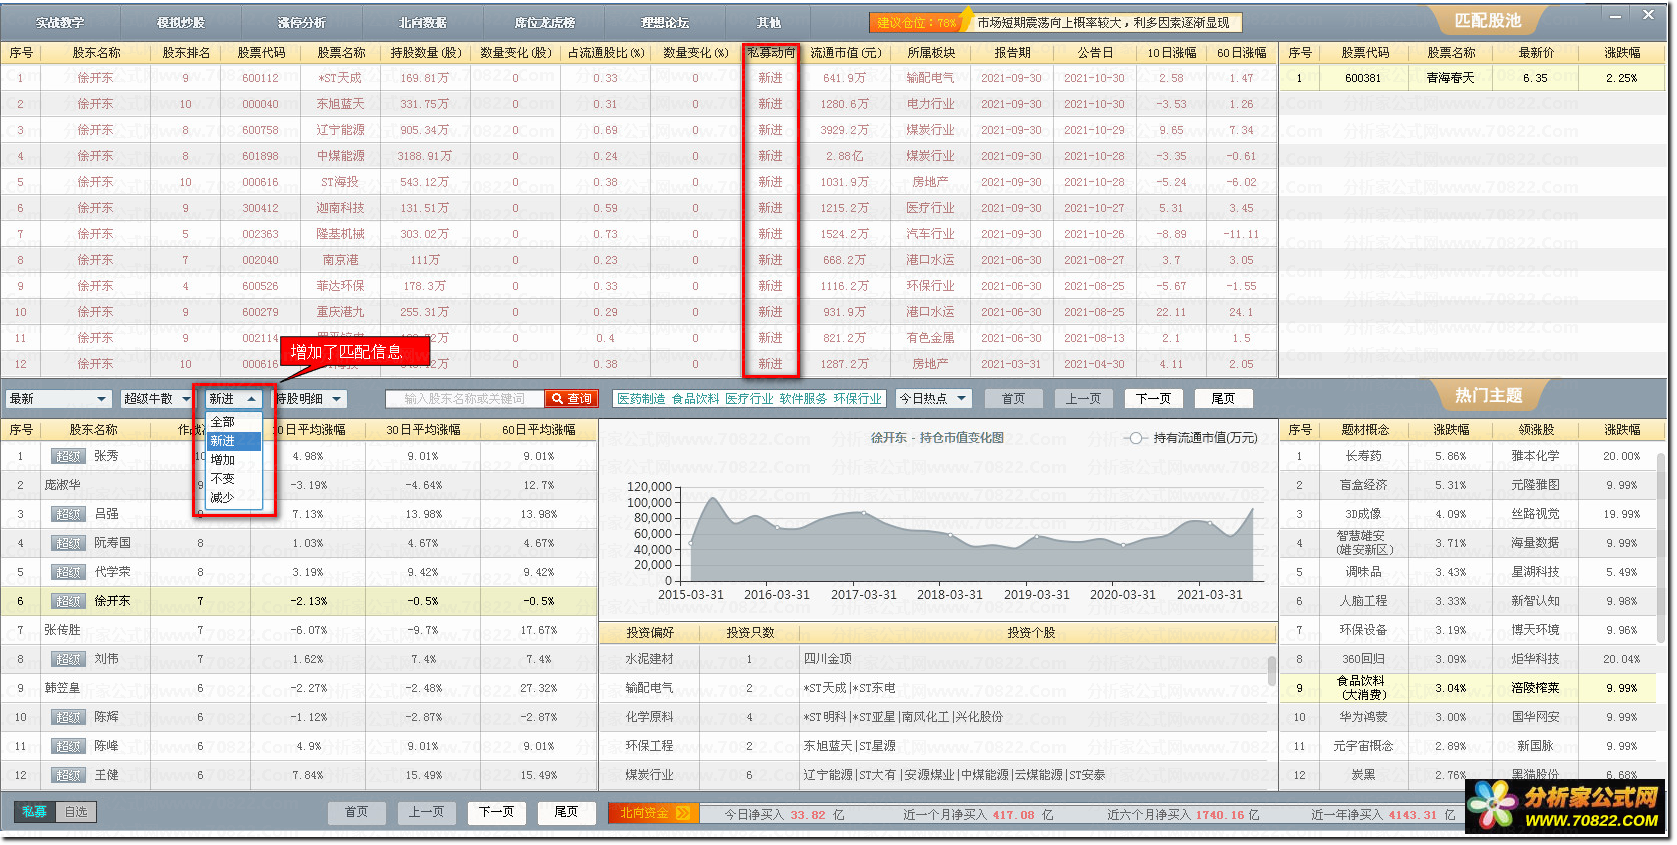
Task: Click 首页 beside 今日热点 dropdown
Action: pyautogui.click(x=1013, y=398)
